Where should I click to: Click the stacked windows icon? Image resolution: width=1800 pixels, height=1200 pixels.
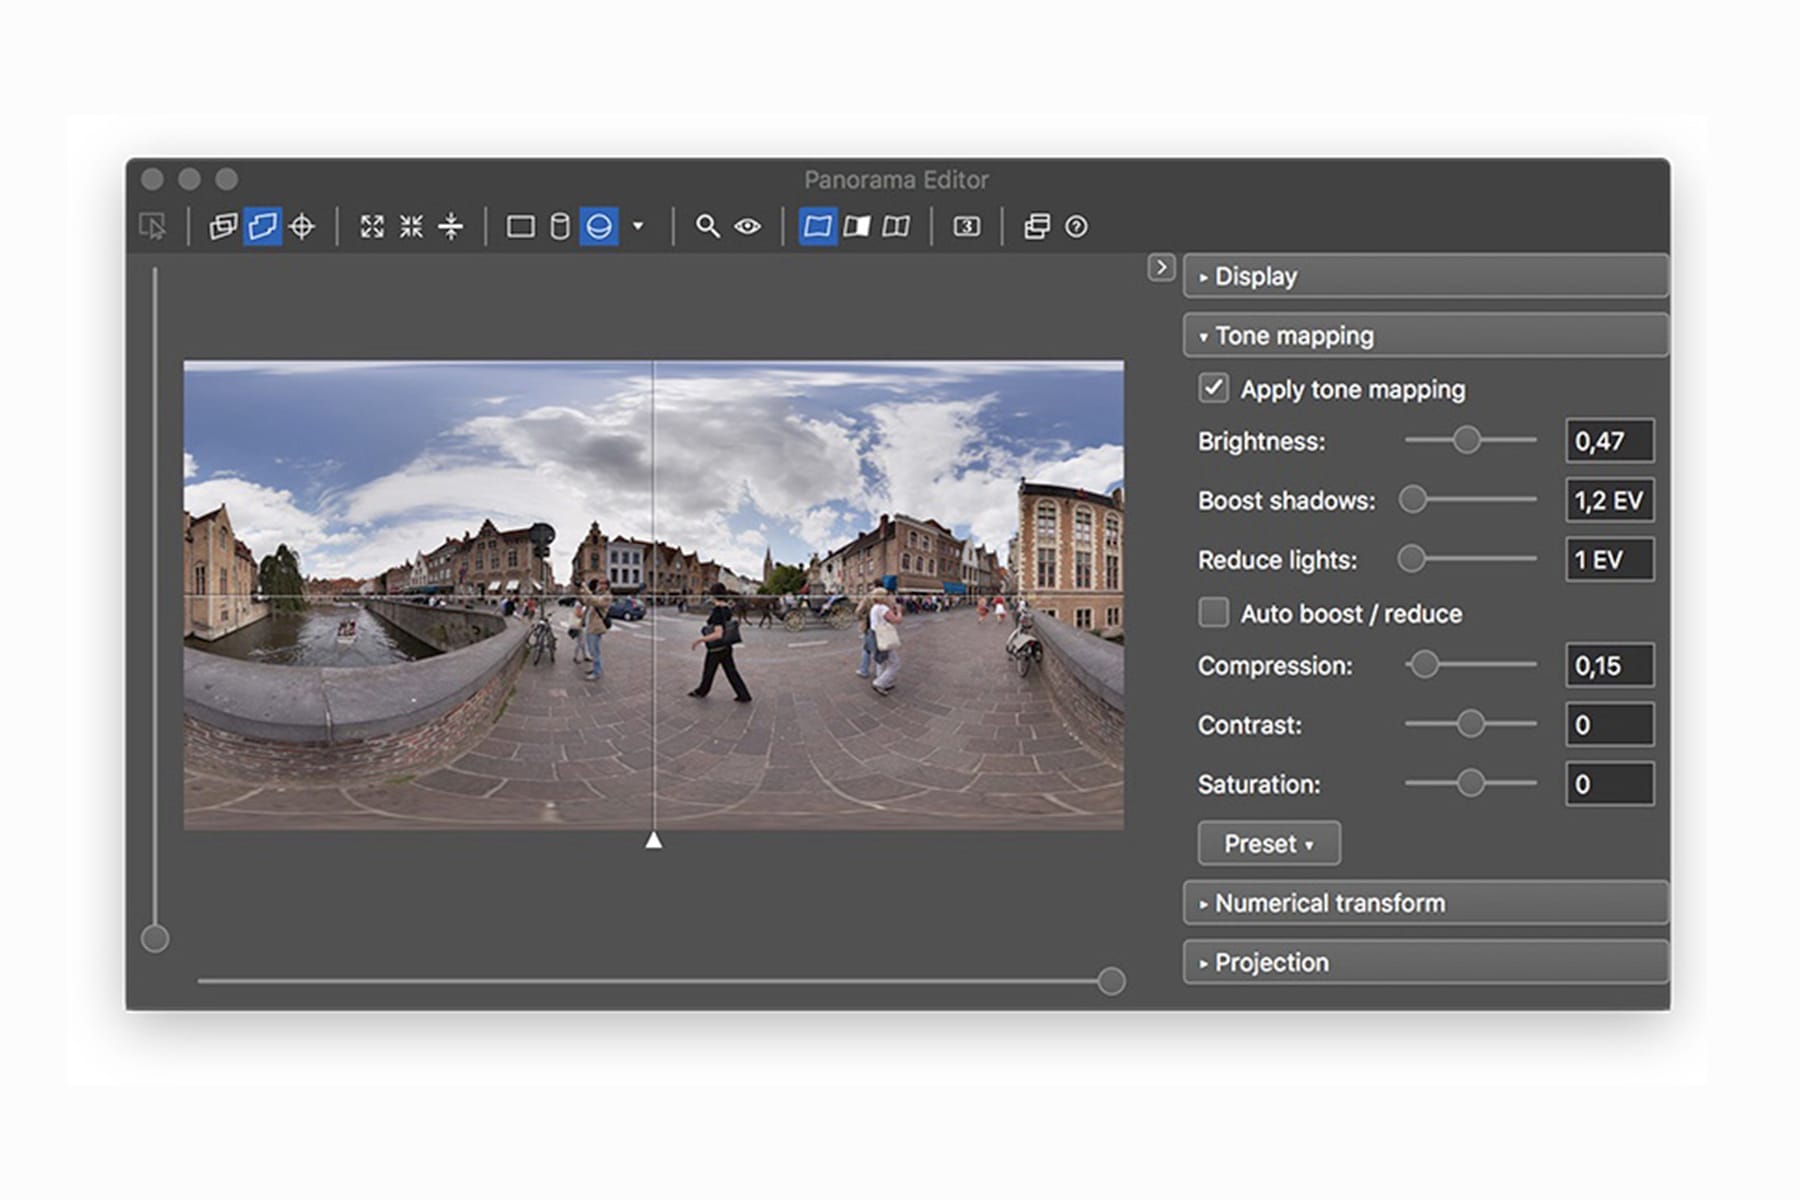tap(1037, 227)
